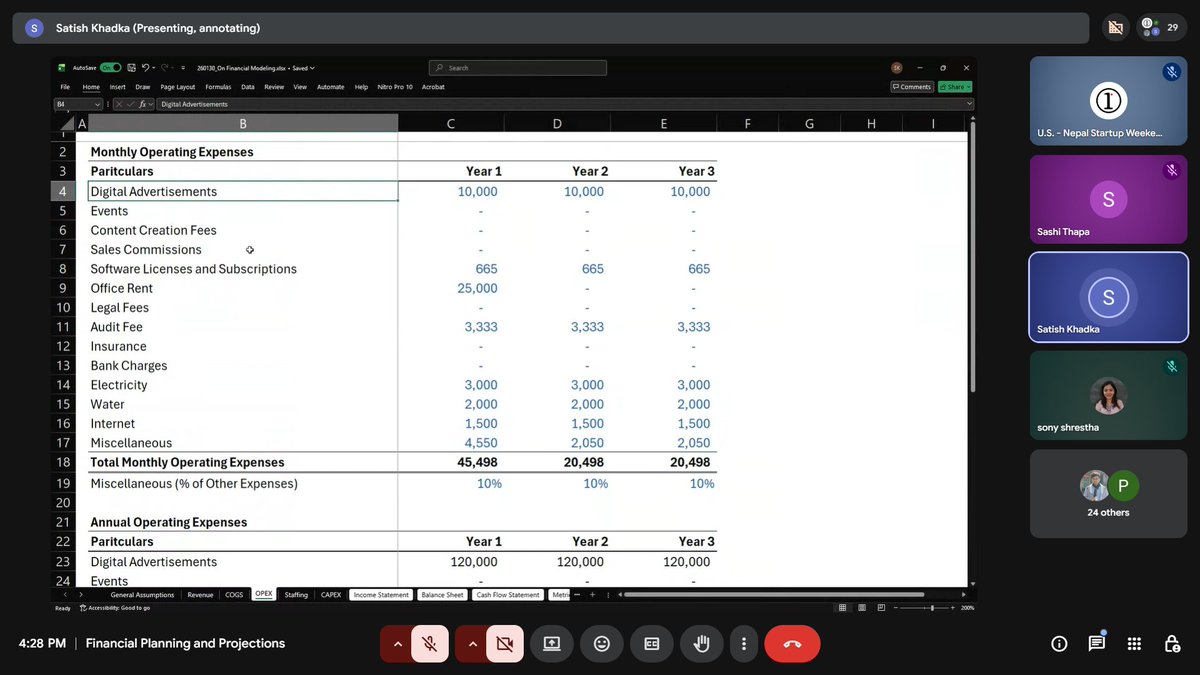Send a reaction with the emoji button

tap(602, 644)
